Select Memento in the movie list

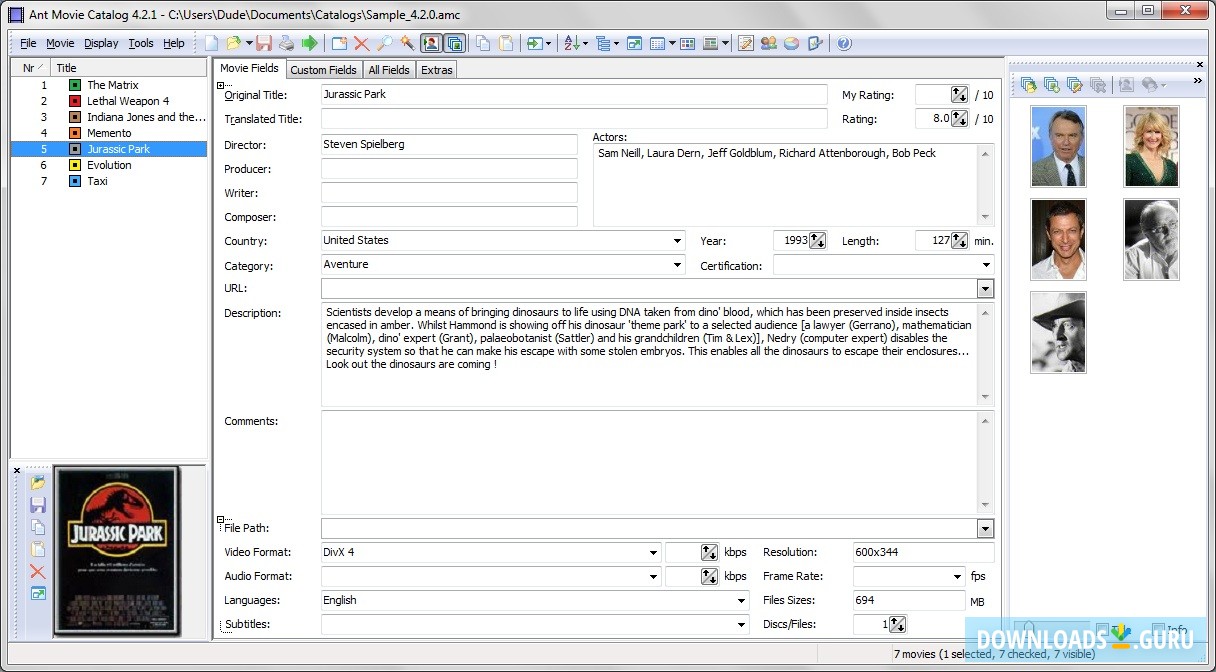click(109, 133)
